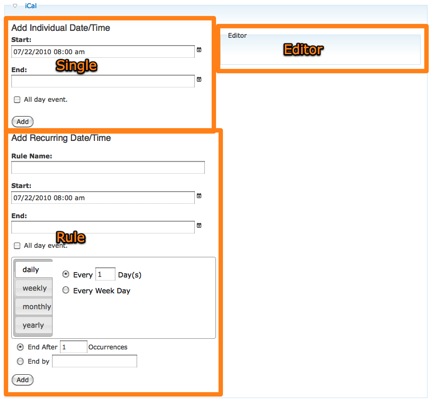433x403 pixels.
Task: Open calendar picker for recurring Start date
Action: (199, 196)
